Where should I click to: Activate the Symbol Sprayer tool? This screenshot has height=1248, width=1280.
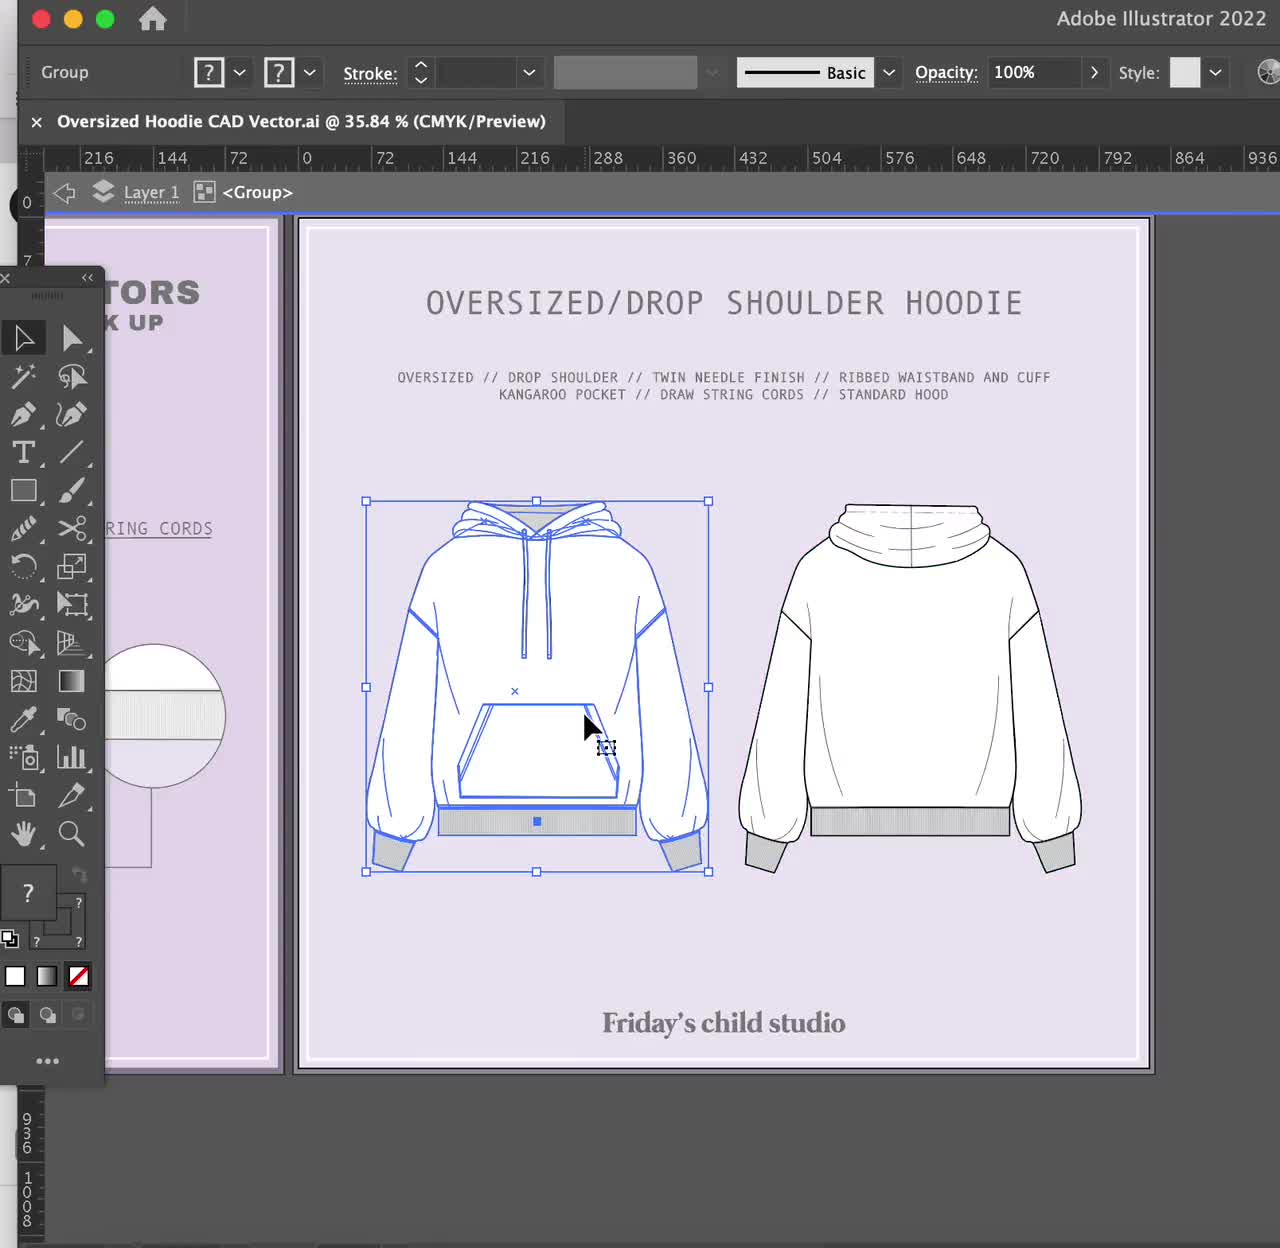24,757
